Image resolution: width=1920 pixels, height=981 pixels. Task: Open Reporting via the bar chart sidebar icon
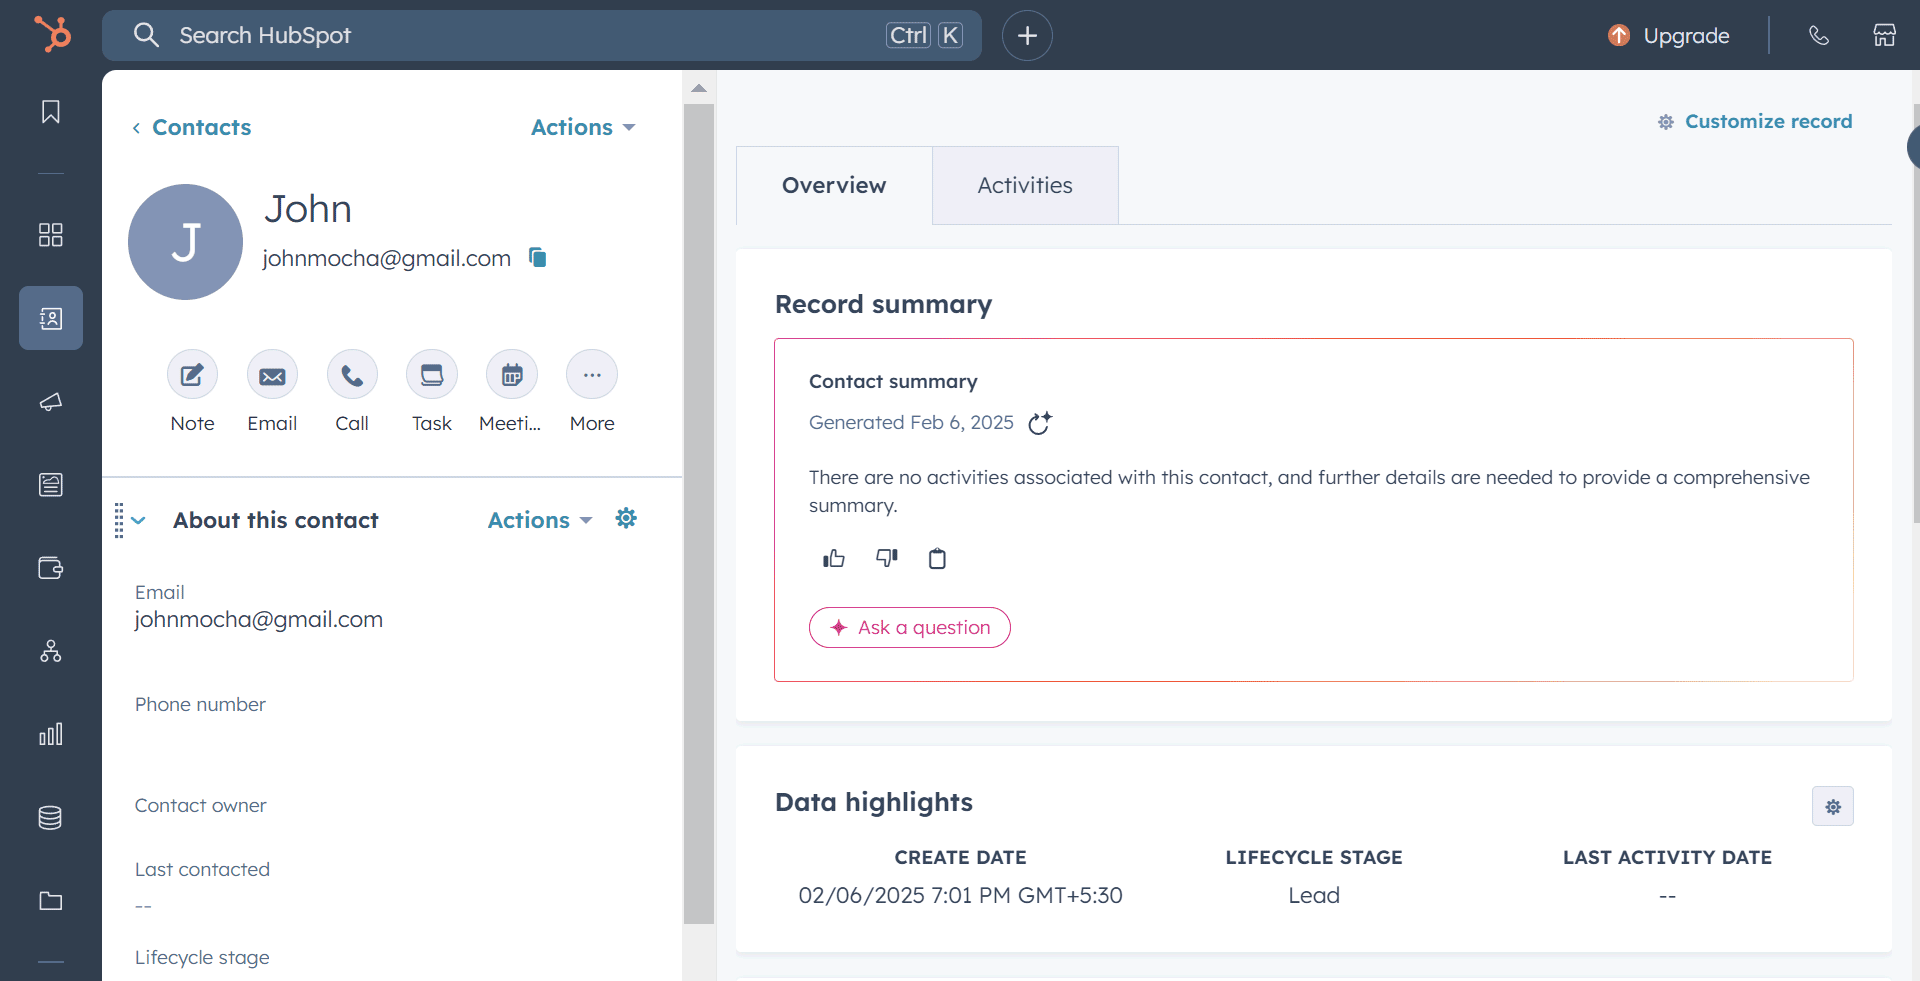[50, 735]
